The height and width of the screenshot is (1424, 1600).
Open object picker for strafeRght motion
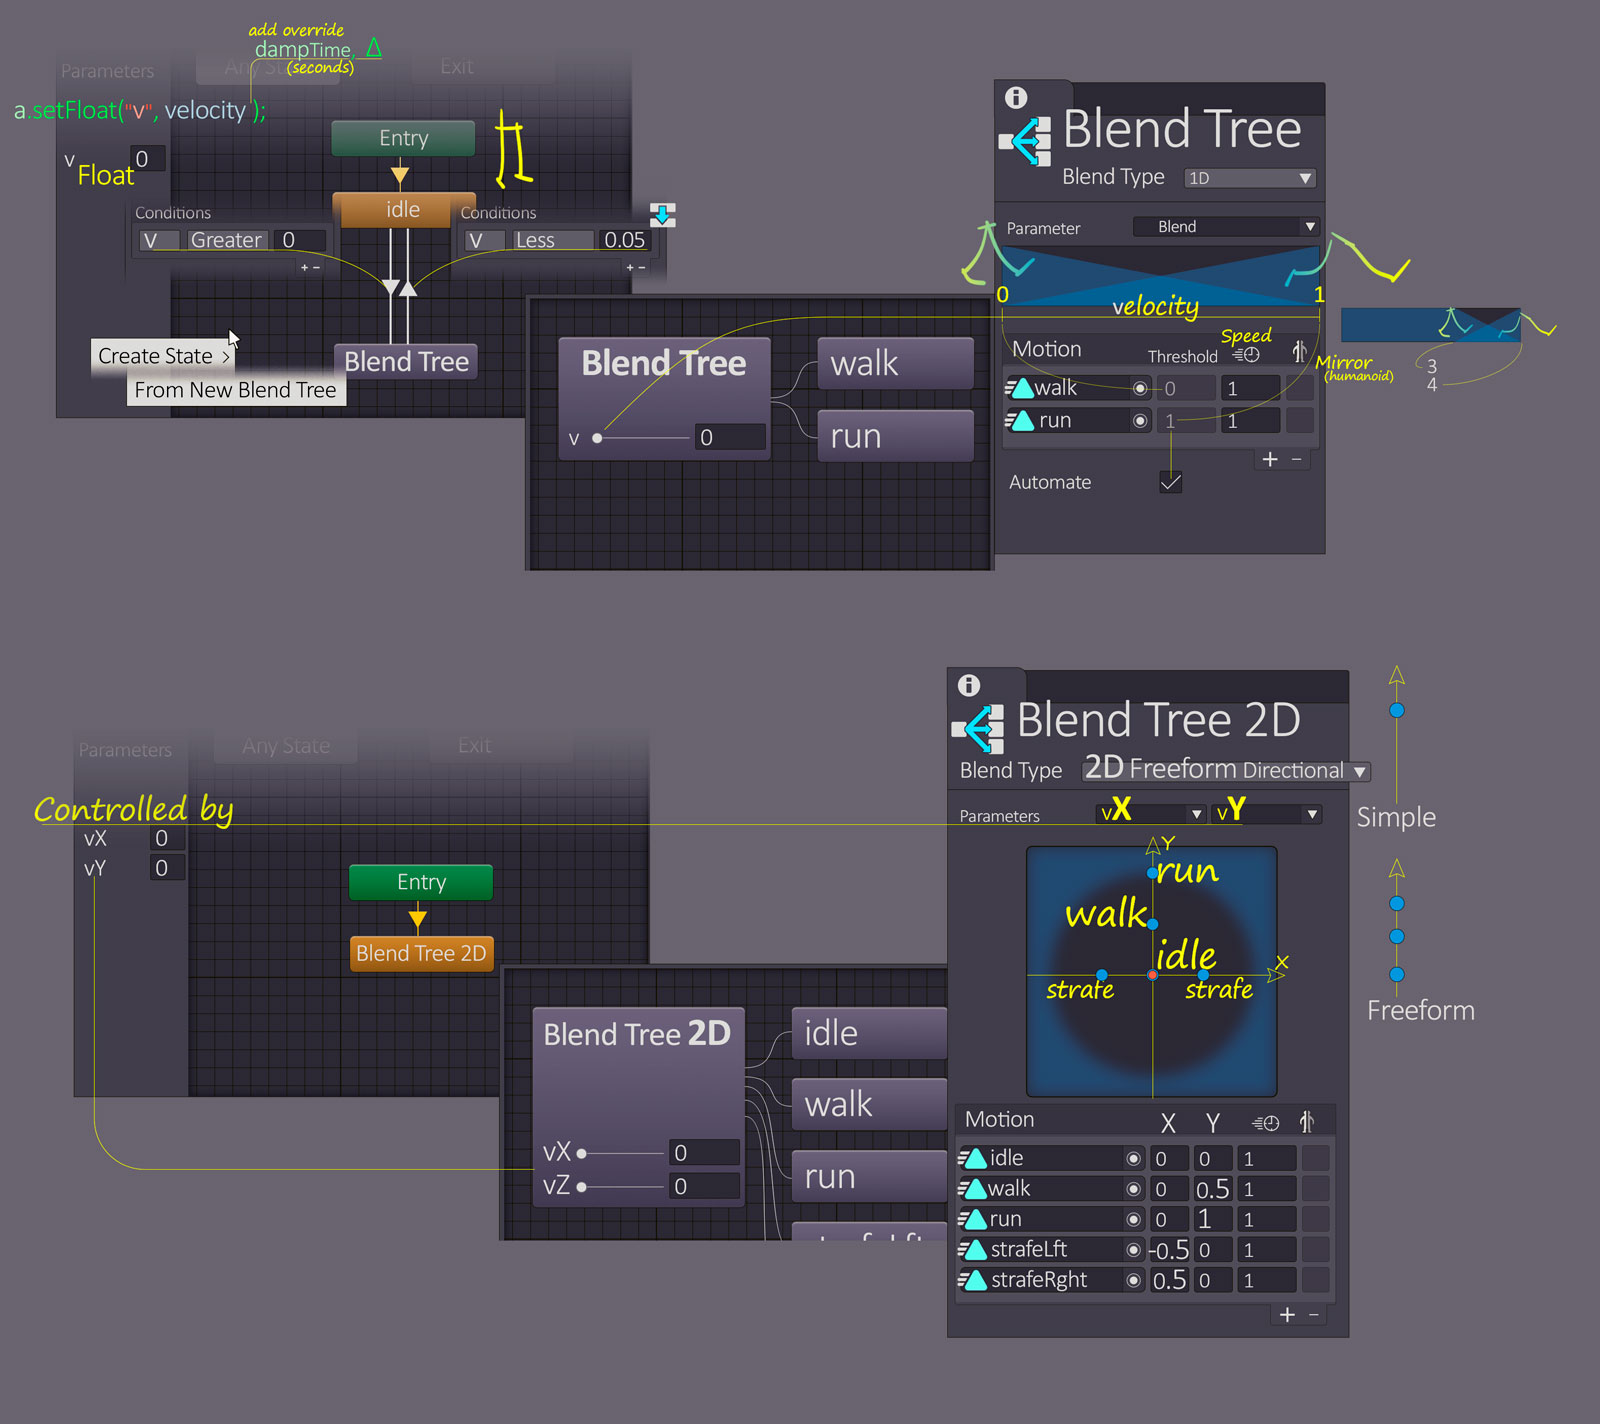[x=1133, y=1280]
